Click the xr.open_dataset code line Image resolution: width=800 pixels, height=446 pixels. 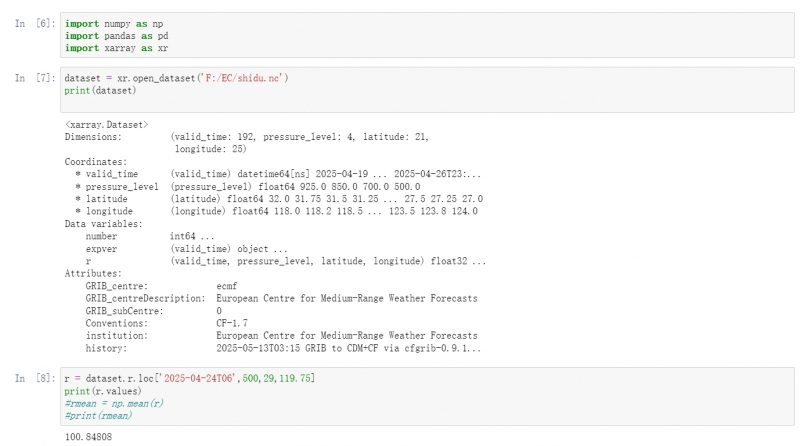[176, 78]
